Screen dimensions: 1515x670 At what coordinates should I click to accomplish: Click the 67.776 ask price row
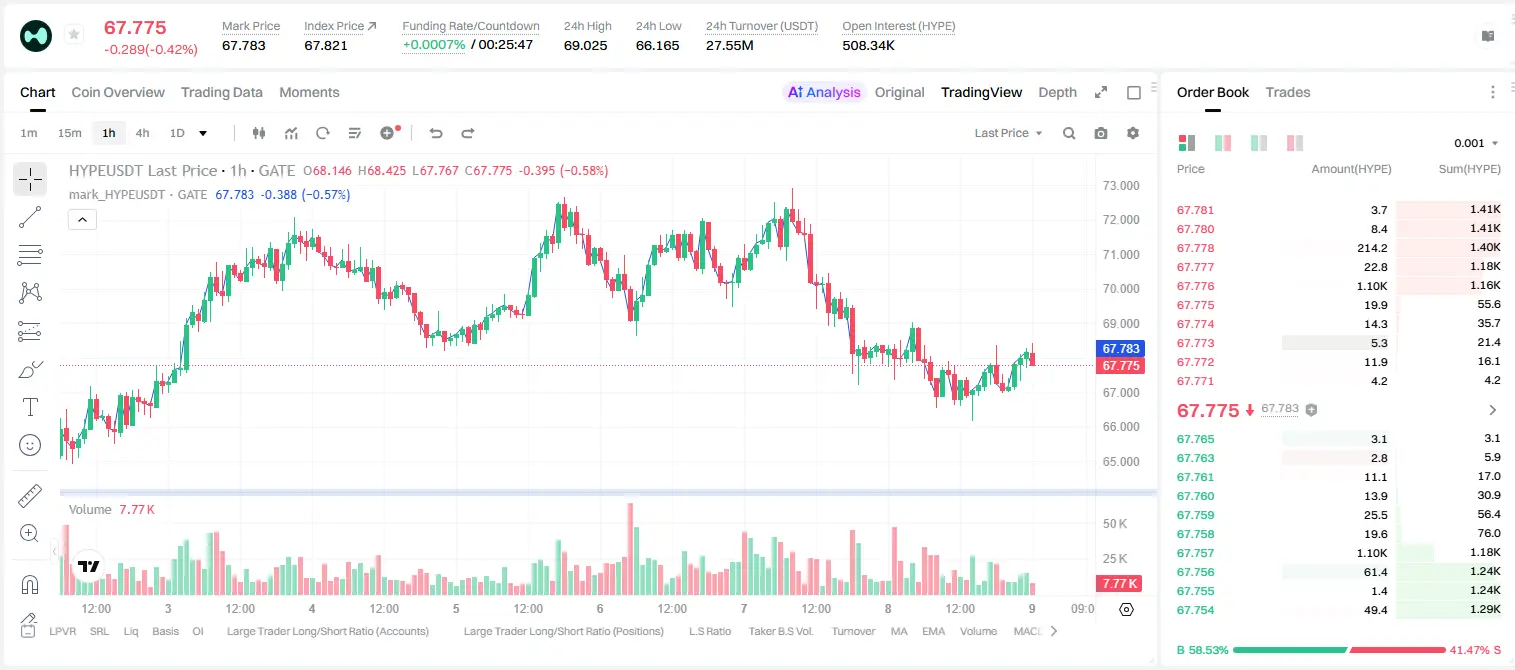[x=1338, y=286]
